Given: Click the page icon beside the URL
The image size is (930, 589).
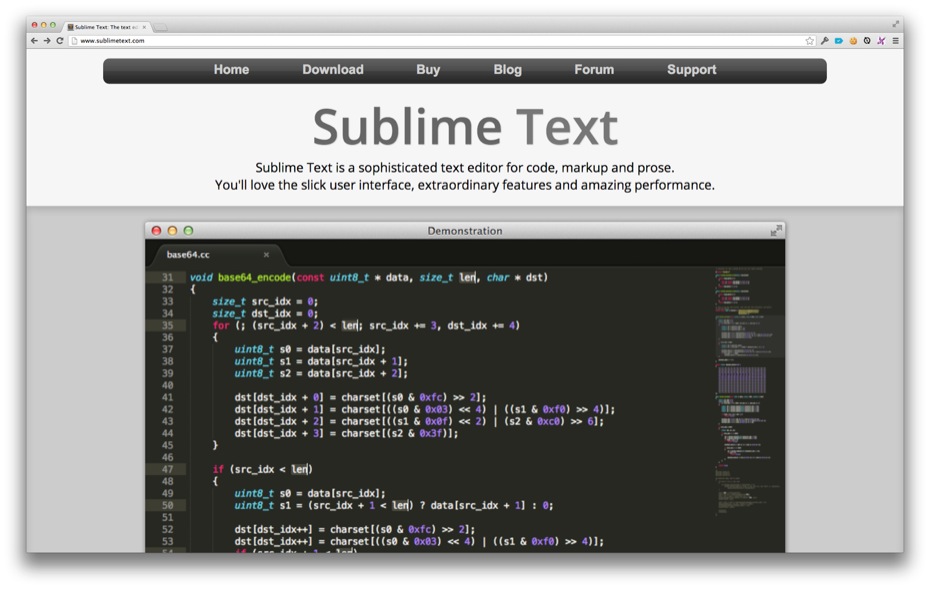Looking at the screenshot, I should click(x=75, y=41).
